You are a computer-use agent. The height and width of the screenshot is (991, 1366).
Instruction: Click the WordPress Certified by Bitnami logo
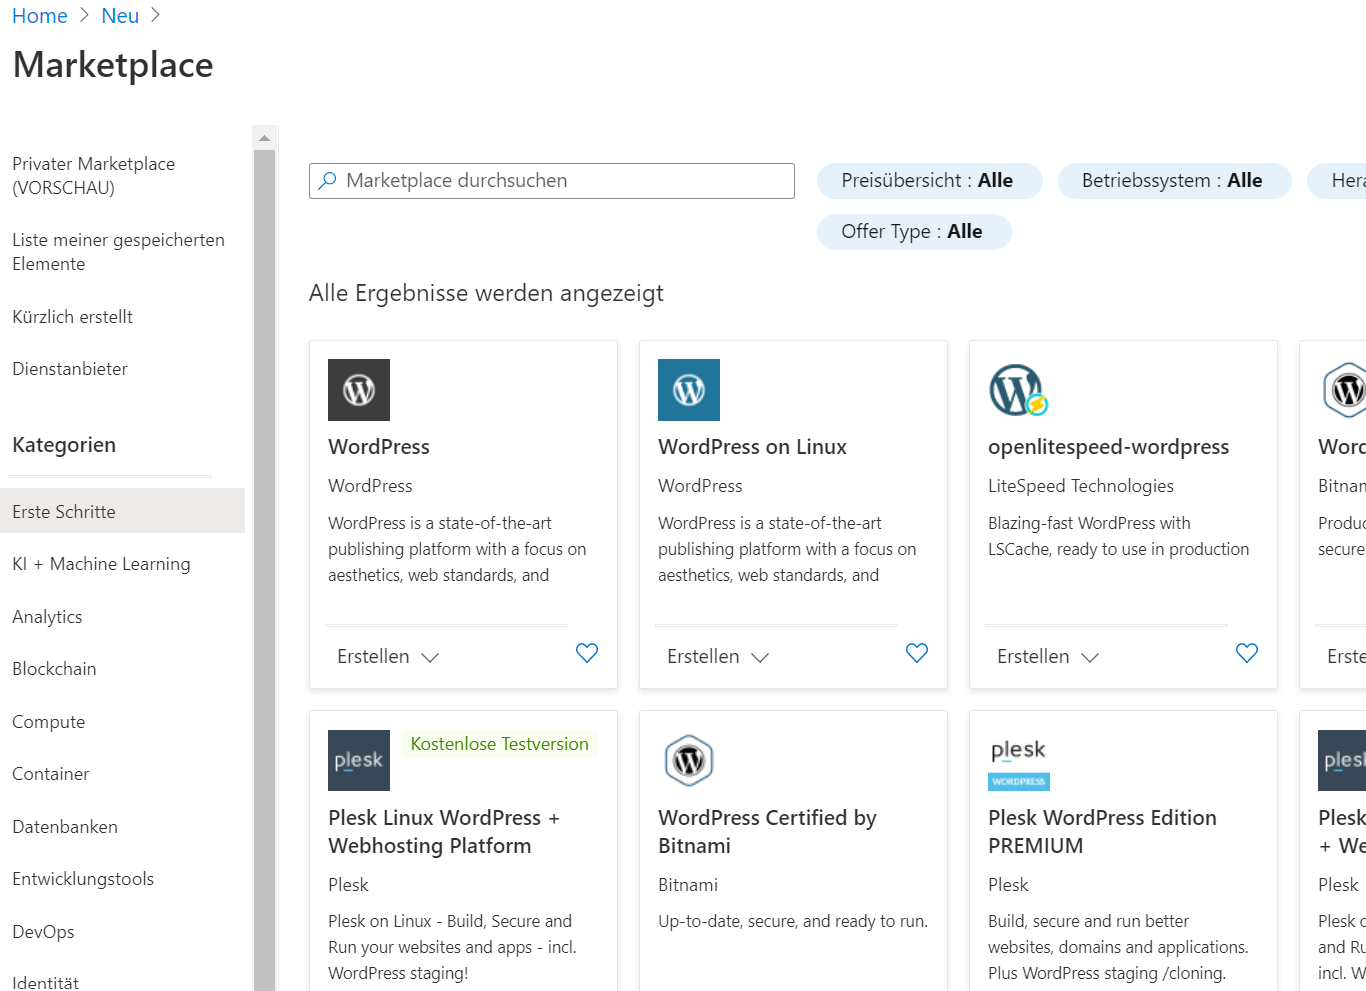pos(689,760)
